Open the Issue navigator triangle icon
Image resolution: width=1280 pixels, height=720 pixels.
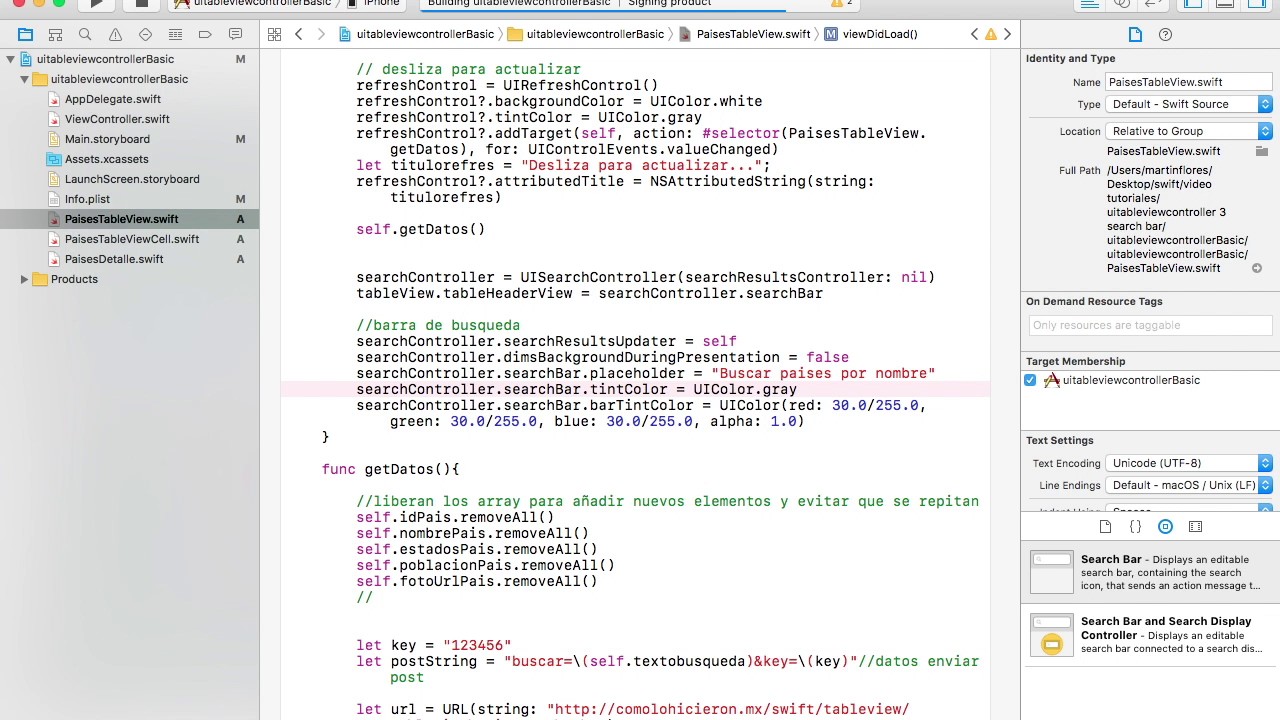[x=115, y=34]
